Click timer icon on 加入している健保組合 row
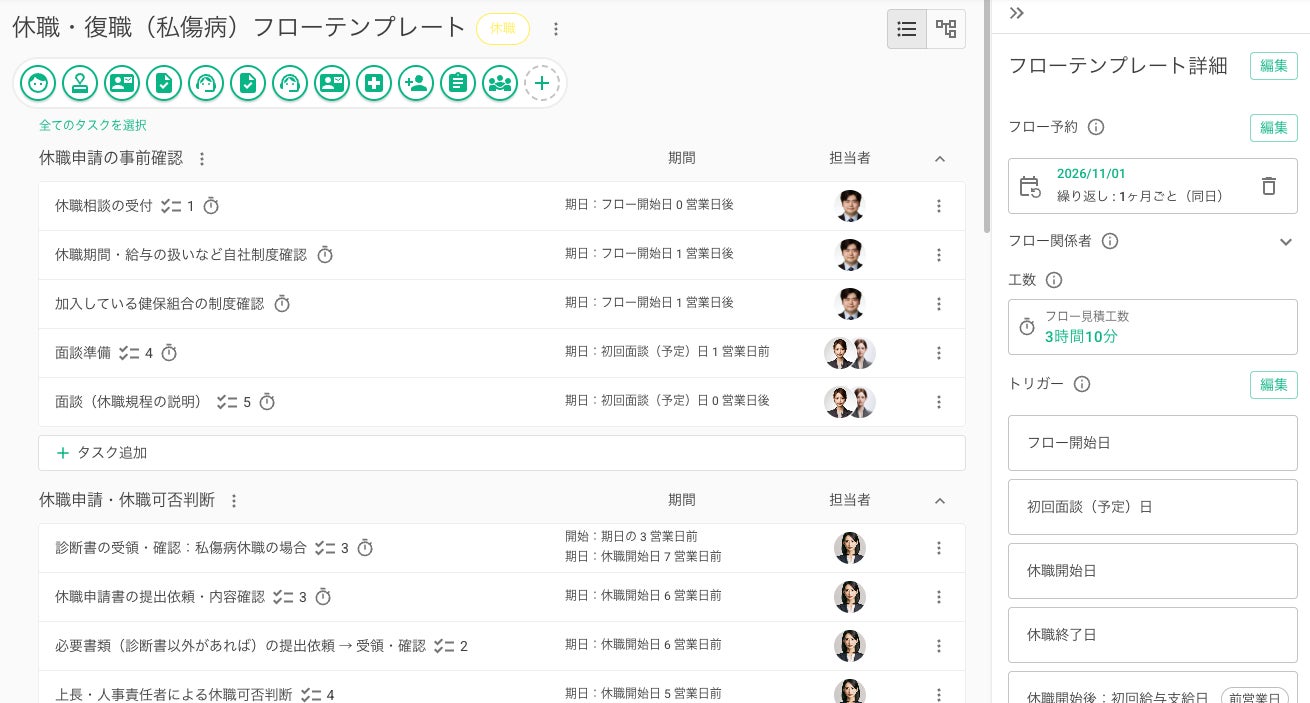The image size is (1310, 703). point(282,303)
